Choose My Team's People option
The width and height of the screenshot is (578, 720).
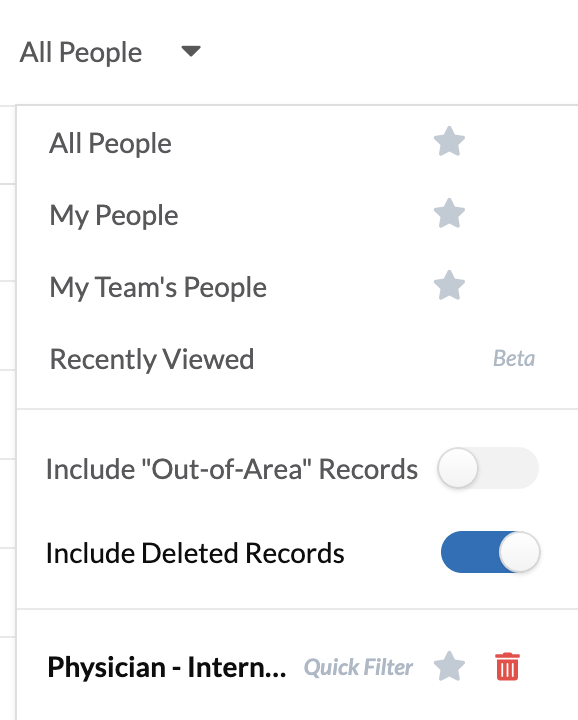pyautogui.click(x=158, y=287)
